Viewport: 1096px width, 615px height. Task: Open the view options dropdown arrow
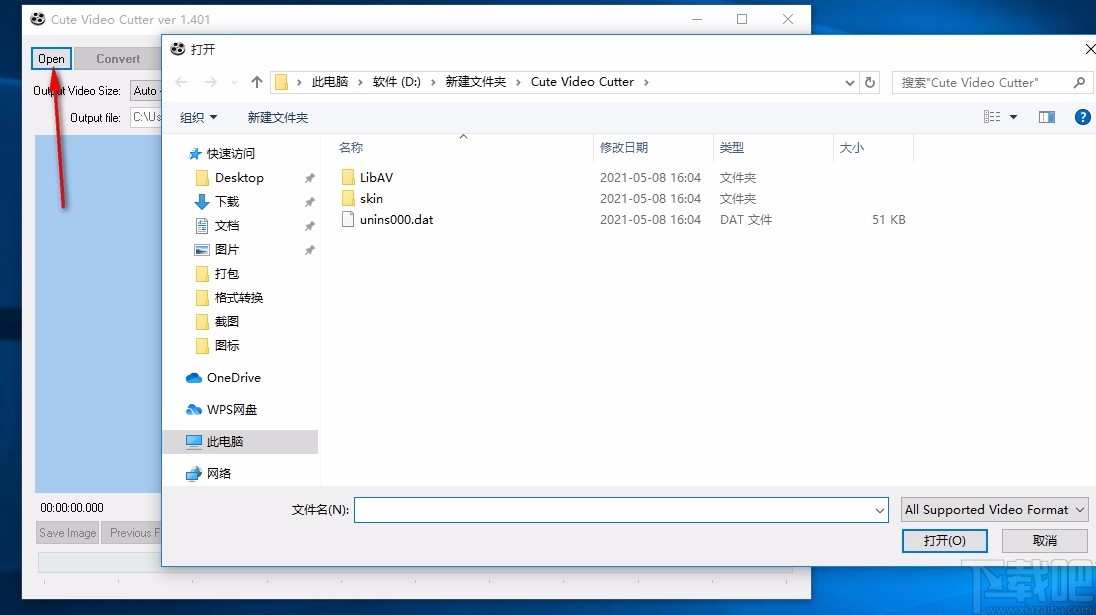1014,117
